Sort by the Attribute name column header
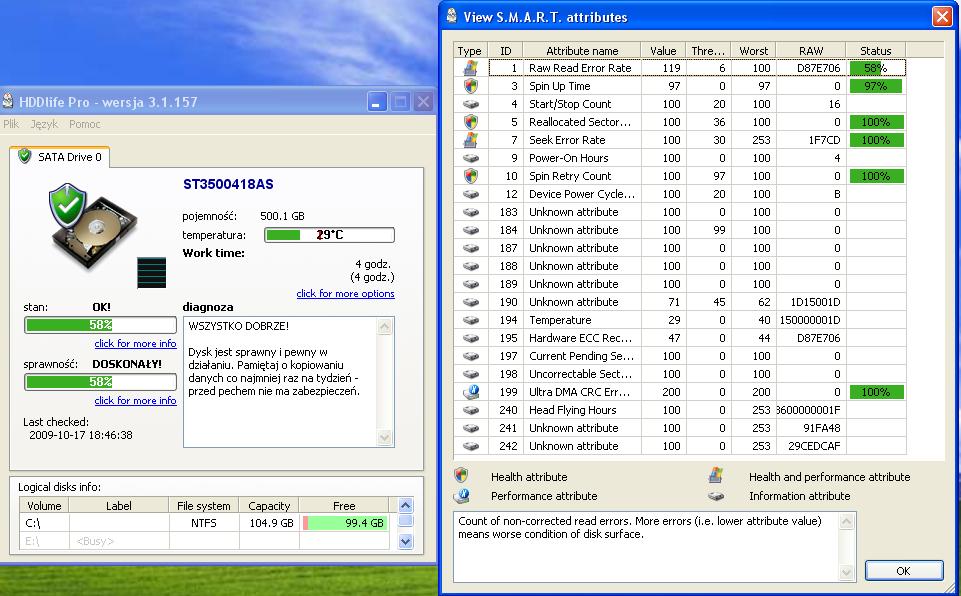This screenshot has width=961, height=596. click(582, 51)
